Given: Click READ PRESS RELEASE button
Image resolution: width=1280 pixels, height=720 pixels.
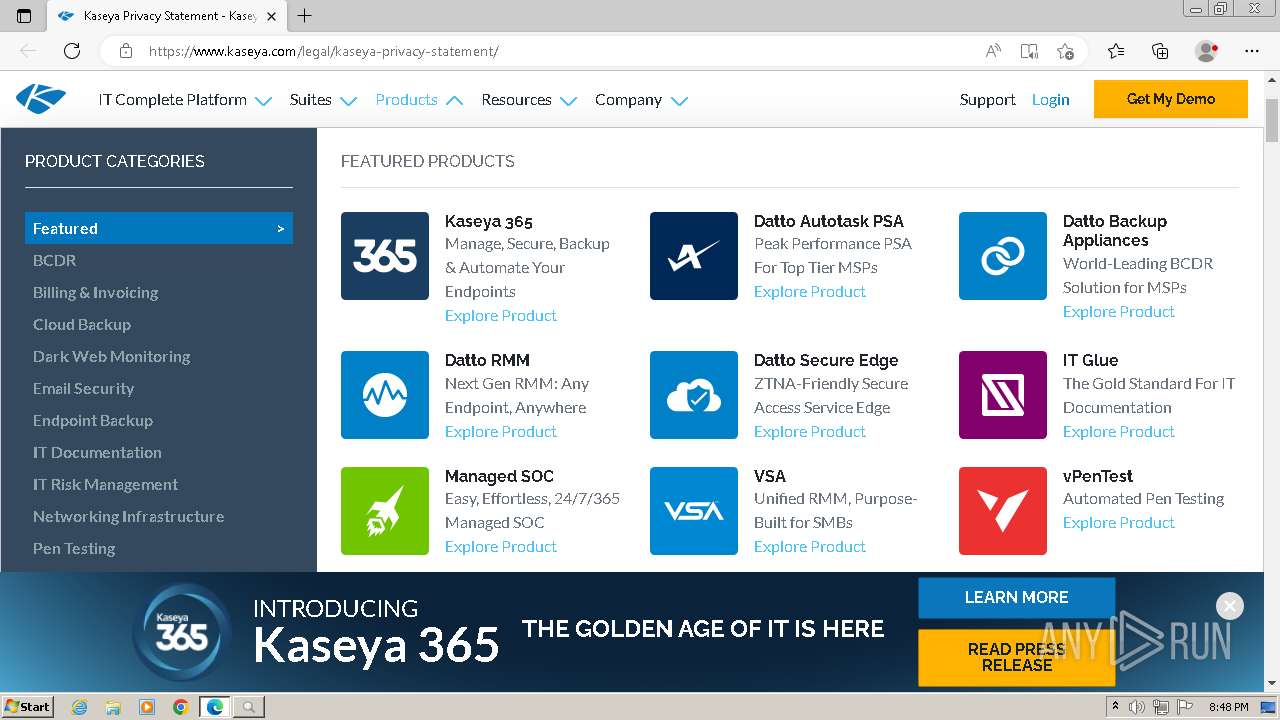Looking at the screenshot, I should click(x=1016, y=657).
